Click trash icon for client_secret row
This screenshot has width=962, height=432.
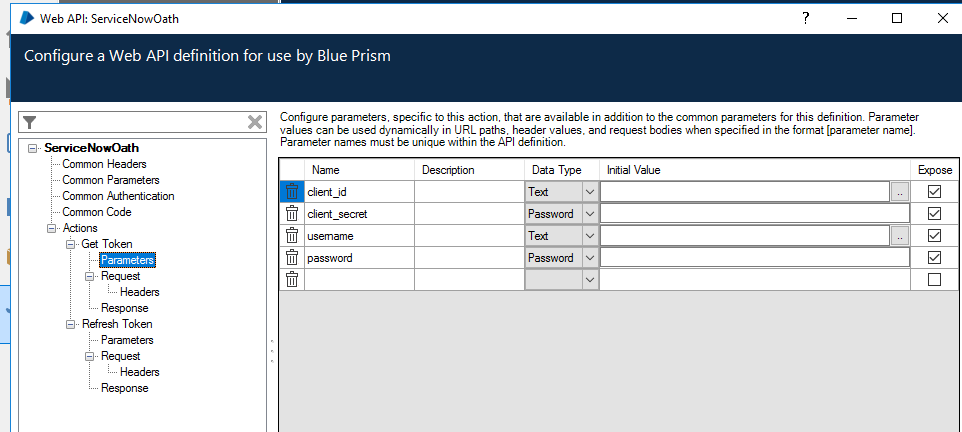point(291,213)
